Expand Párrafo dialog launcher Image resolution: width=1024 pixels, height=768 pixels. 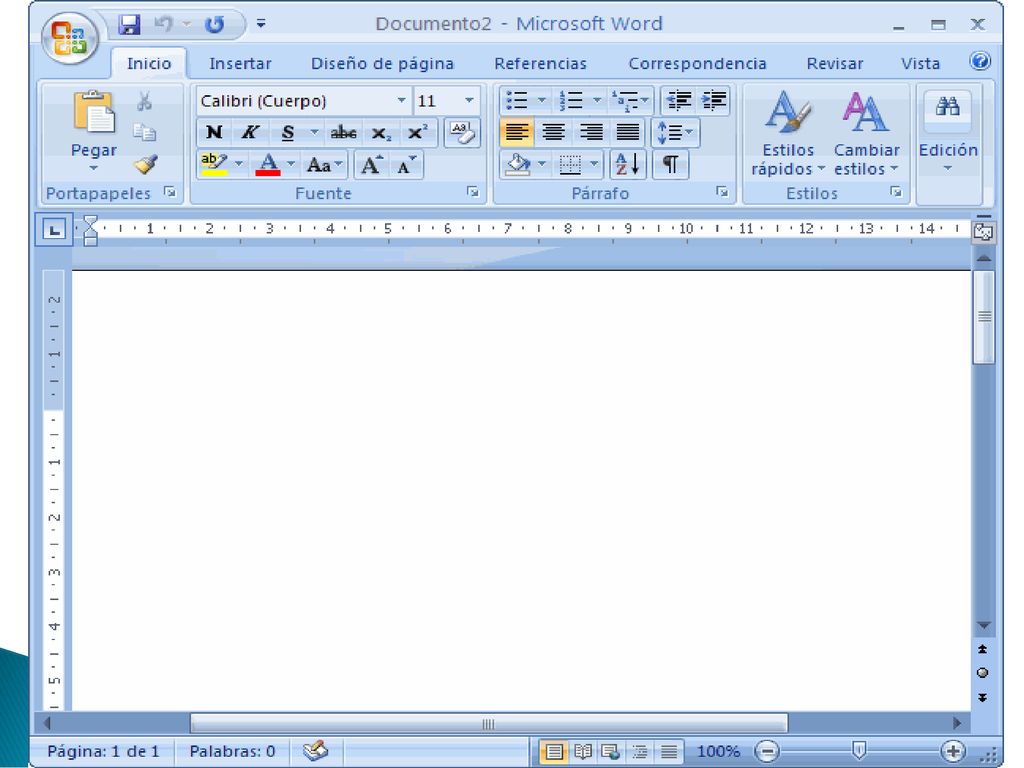point(722,192)
